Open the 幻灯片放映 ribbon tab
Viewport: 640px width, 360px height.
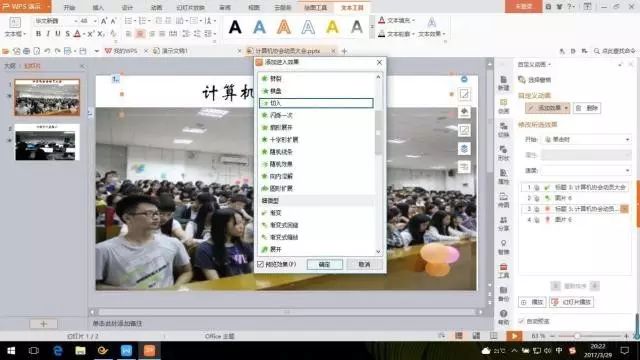click(191, 7)
